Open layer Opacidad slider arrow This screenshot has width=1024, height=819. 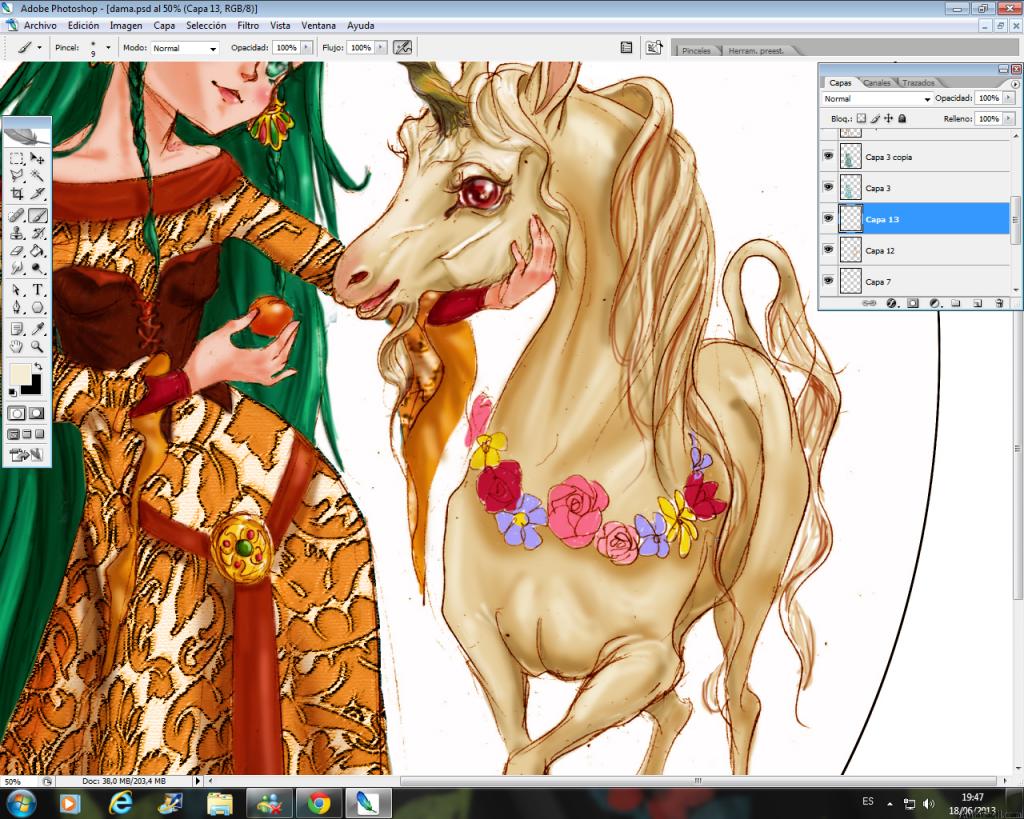[x=1009, y=98]
